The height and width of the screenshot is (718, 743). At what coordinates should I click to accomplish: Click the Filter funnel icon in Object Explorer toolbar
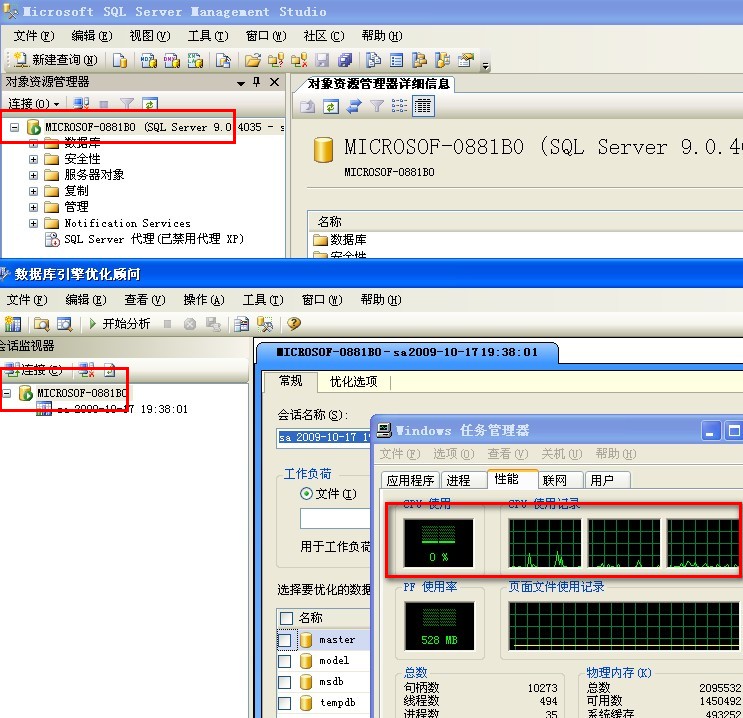[x=127, y=103]
